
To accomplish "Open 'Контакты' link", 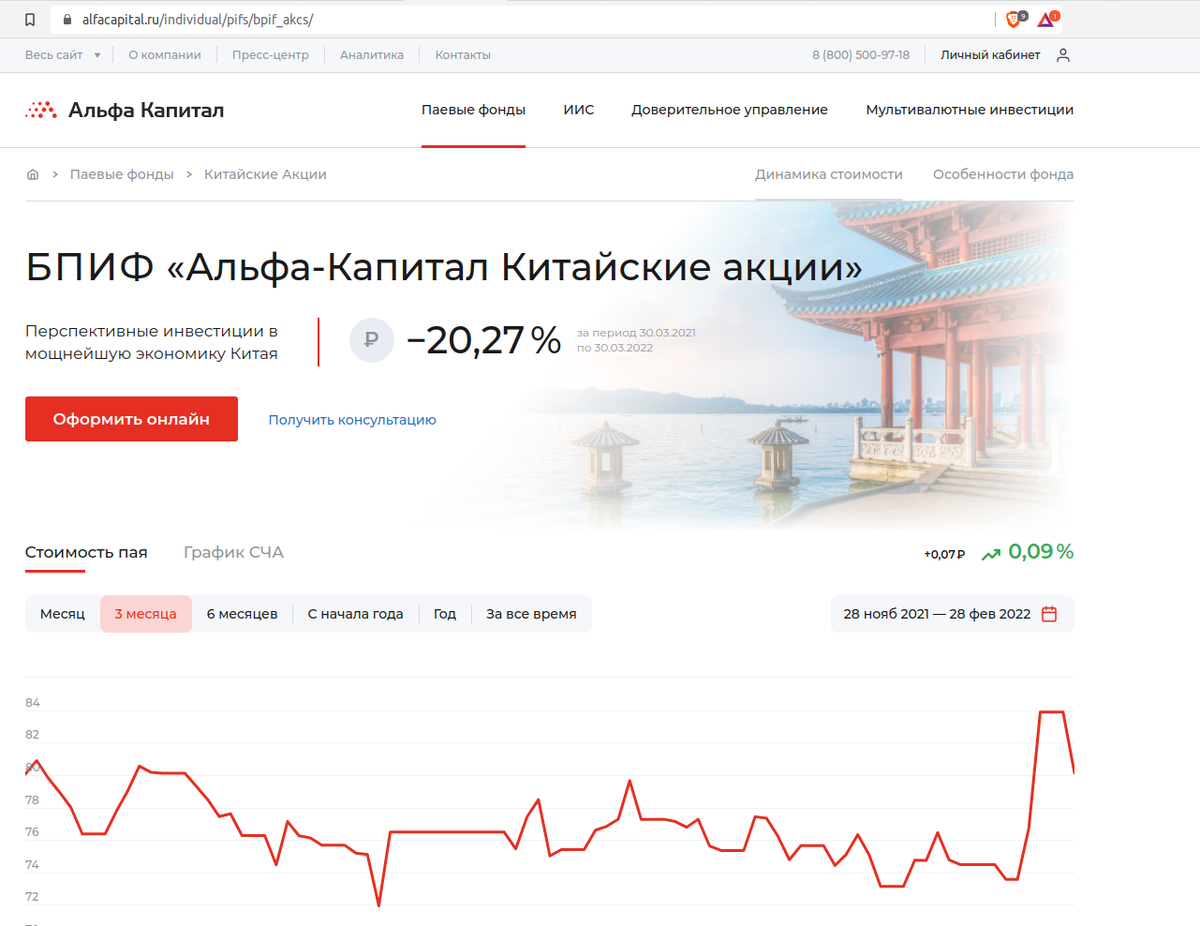I will 463,55.
